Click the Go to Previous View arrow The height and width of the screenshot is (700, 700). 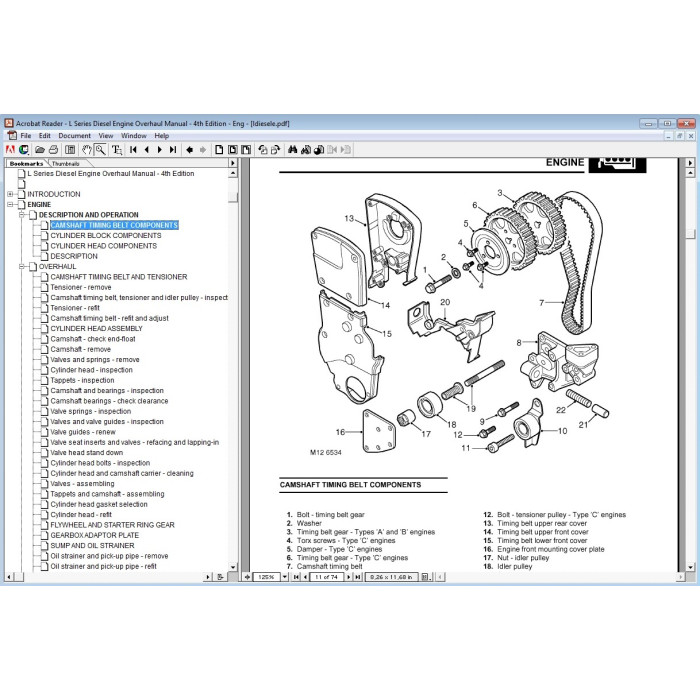point(190,150)
